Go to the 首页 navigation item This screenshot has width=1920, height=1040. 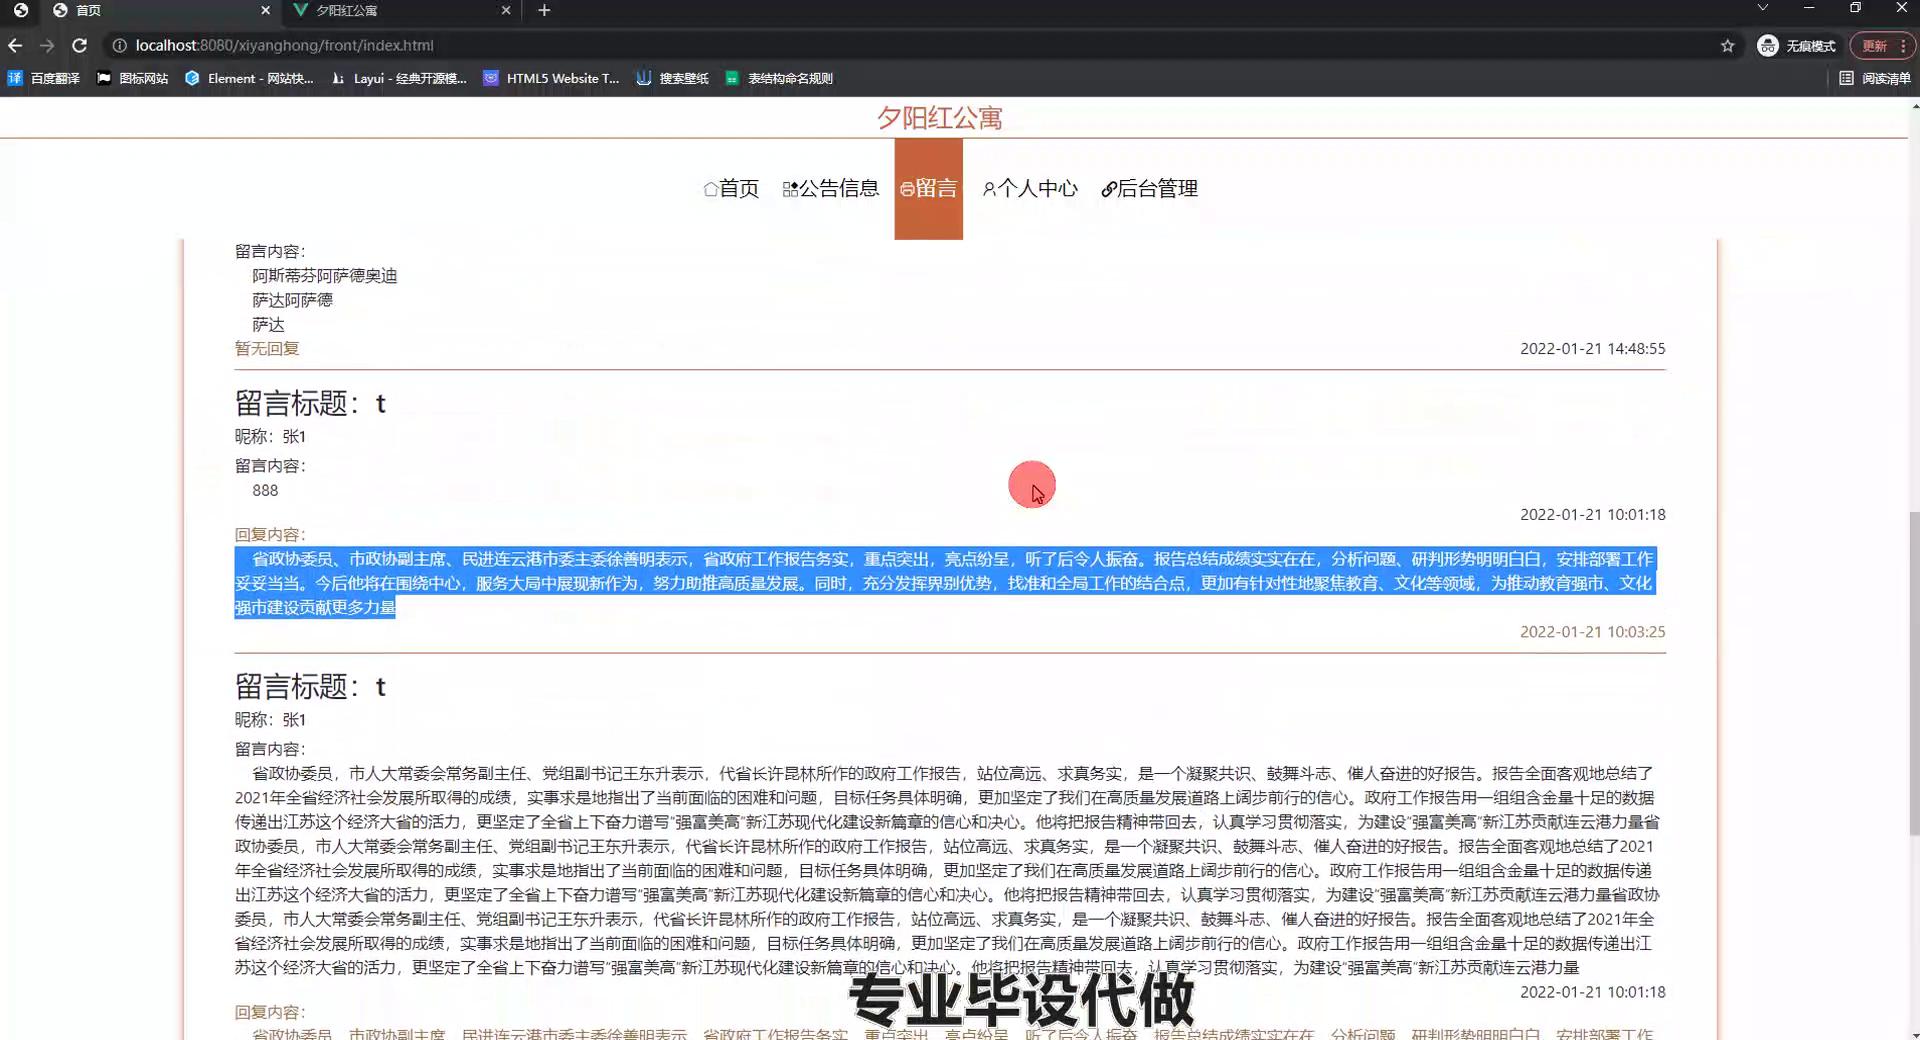pos(731,188)
